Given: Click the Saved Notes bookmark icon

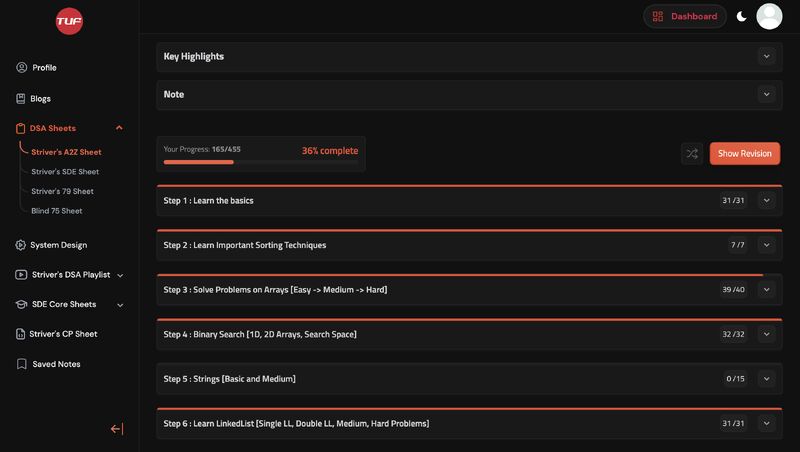Looking at the screenshot, I should (x=21, y=364).
